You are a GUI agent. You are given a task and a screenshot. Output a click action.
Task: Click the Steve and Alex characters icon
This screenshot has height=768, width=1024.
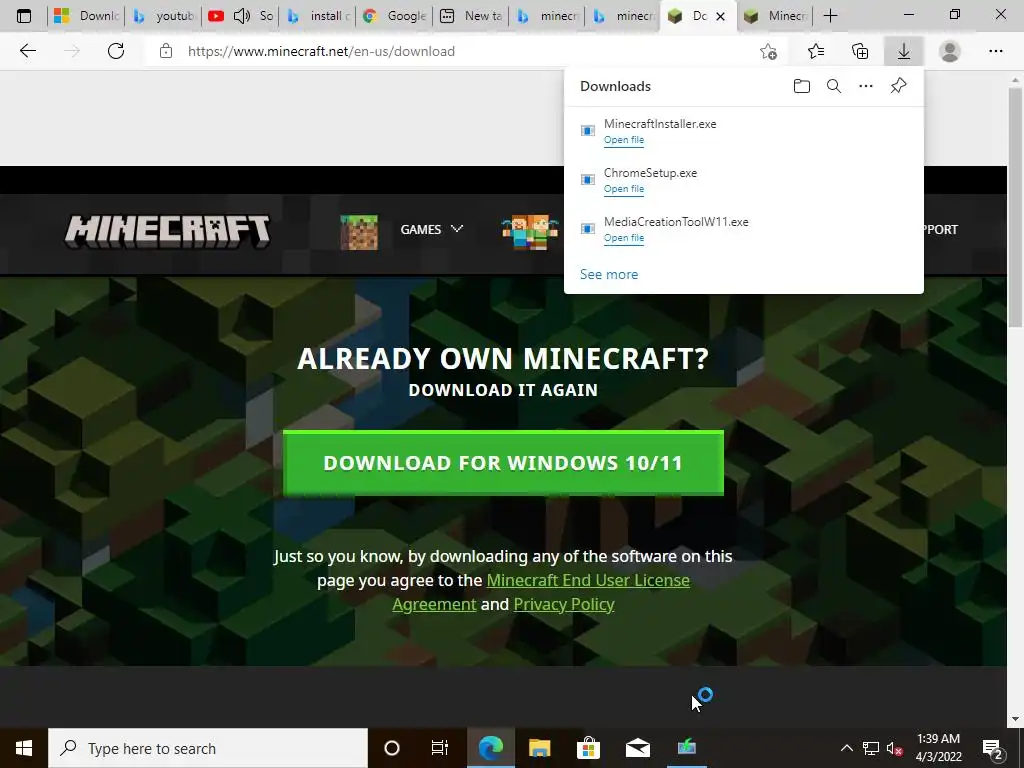click(x=530, y=232)
